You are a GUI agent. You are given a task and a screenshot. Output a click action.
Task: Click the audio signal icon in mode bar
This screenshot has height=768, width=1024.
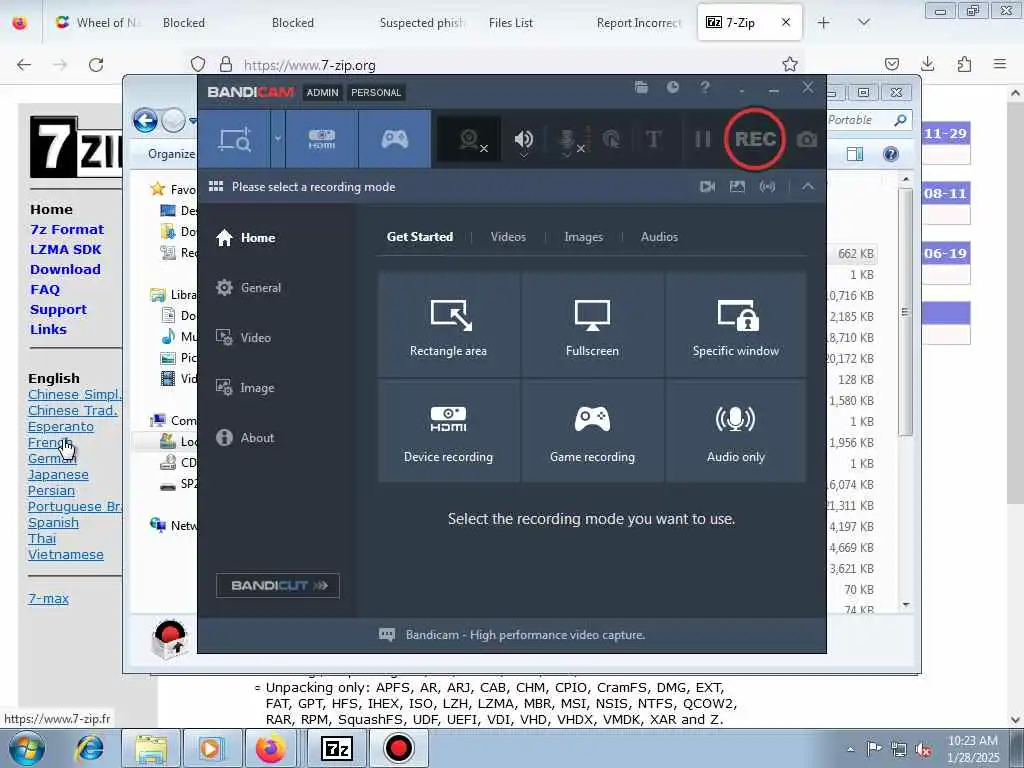pos(767,187)
